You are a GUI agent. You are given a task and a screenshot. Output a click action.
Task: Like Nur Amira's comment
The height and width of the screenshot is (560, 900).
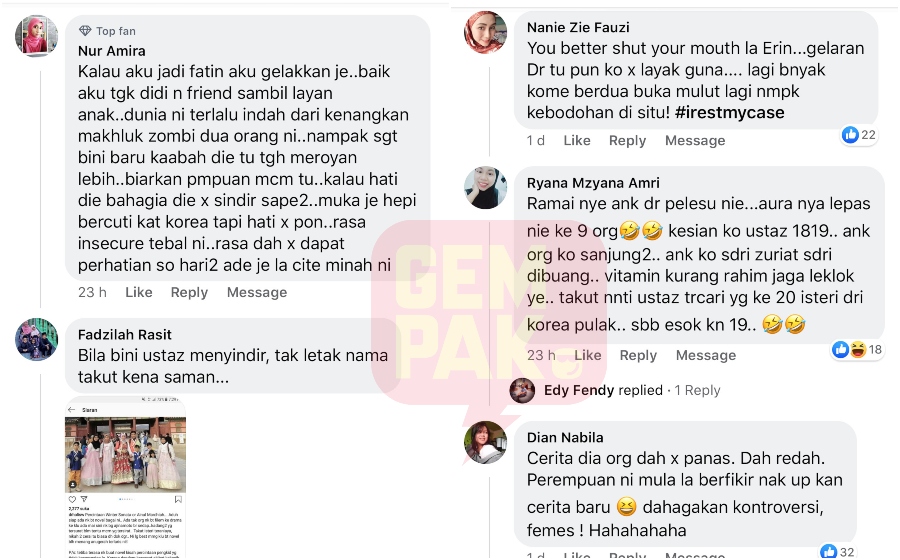click(139, 293)
